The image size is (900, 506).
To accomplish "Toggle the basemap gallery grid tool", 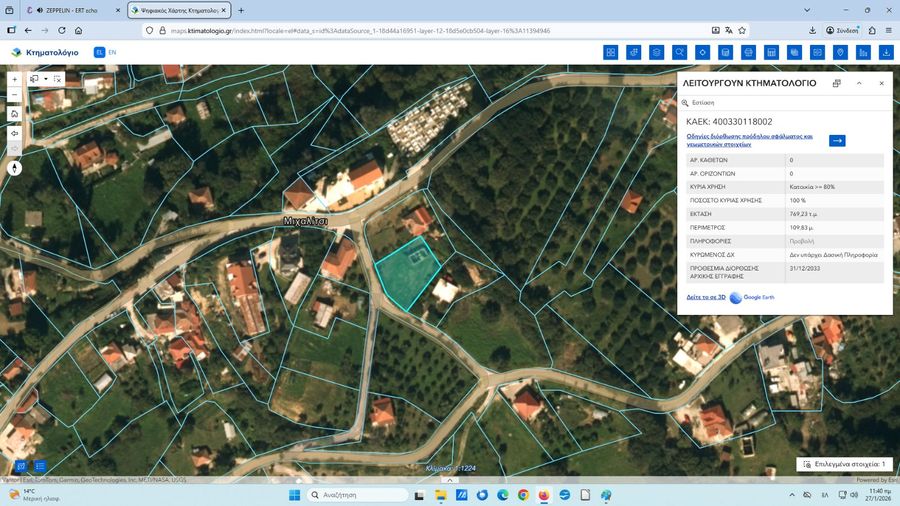I will 610,52.
